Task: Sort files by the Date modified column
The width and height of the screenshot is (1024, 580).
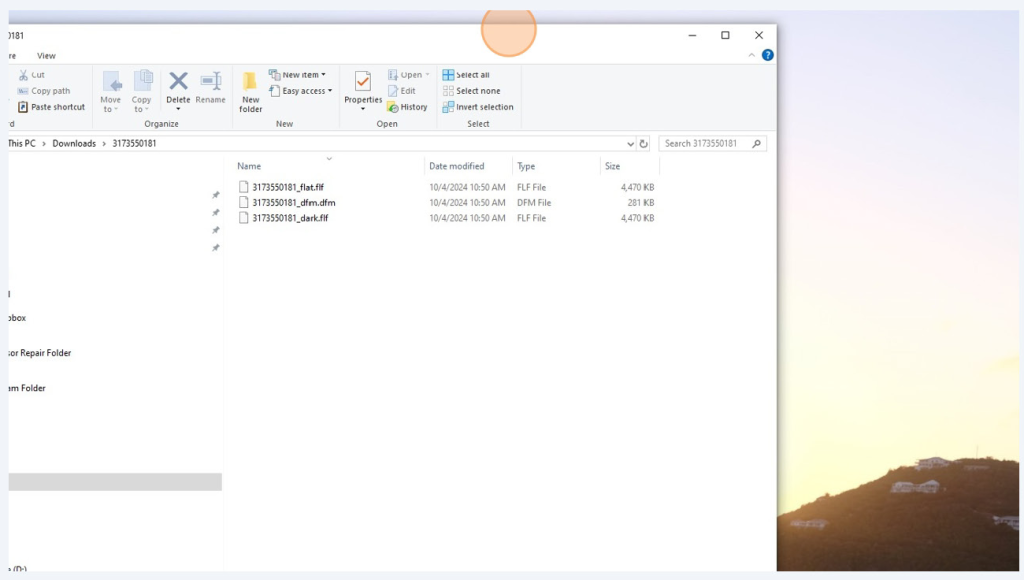Action: click(x=456, y=166)
